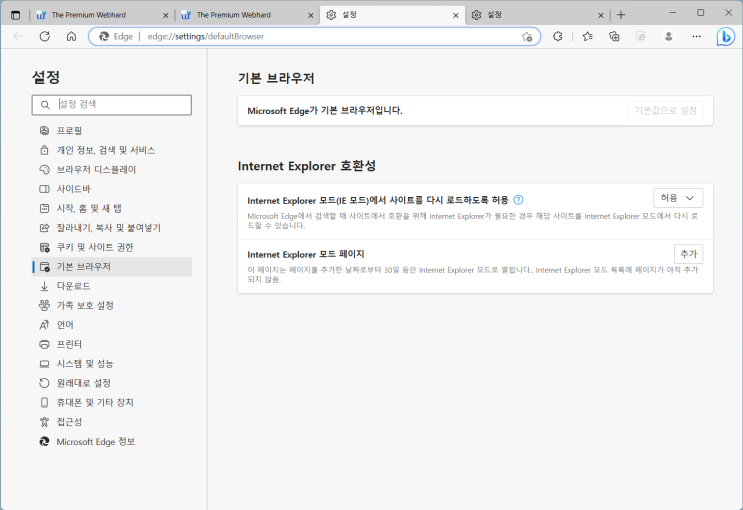Click the 가족 보호 설정 sidebar icon
This screenshot has height=510, width=743.
[45, 306]
